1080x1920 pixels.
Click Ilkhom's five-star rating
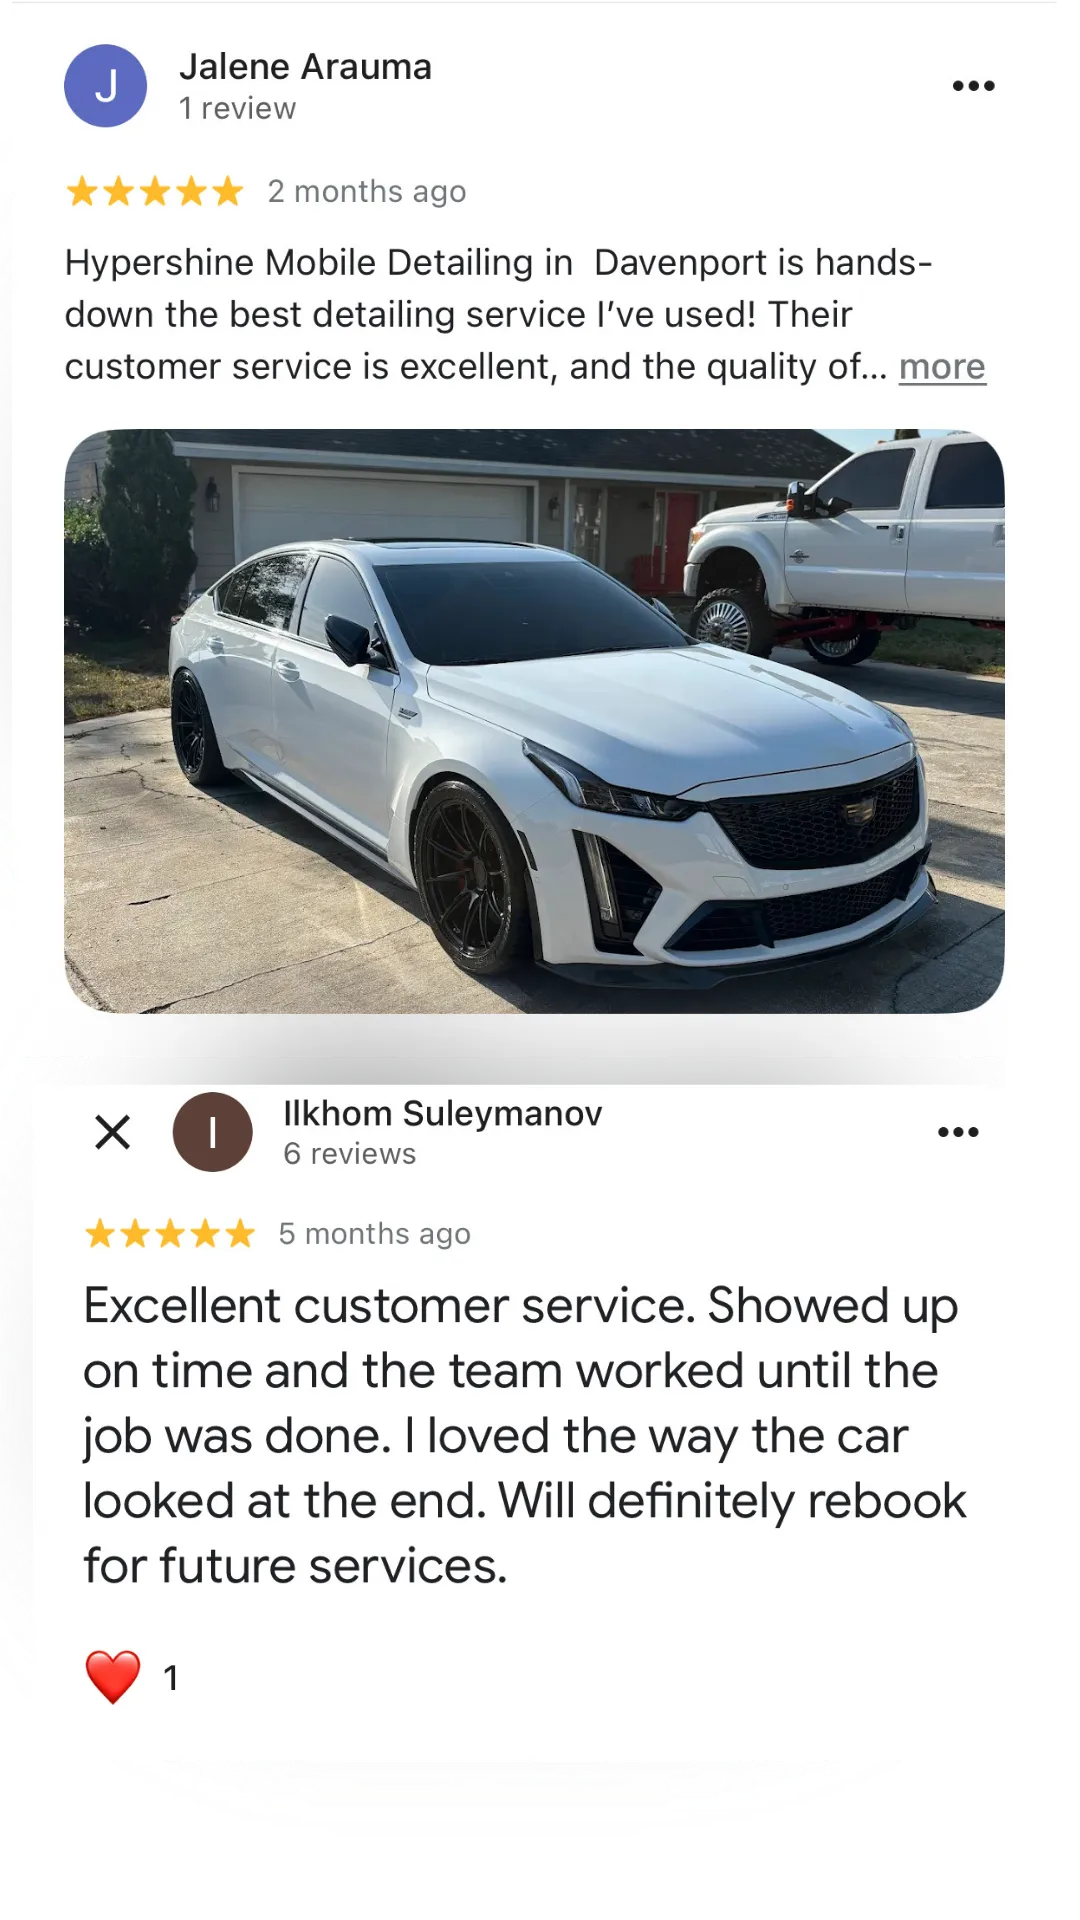[170, 1234]
